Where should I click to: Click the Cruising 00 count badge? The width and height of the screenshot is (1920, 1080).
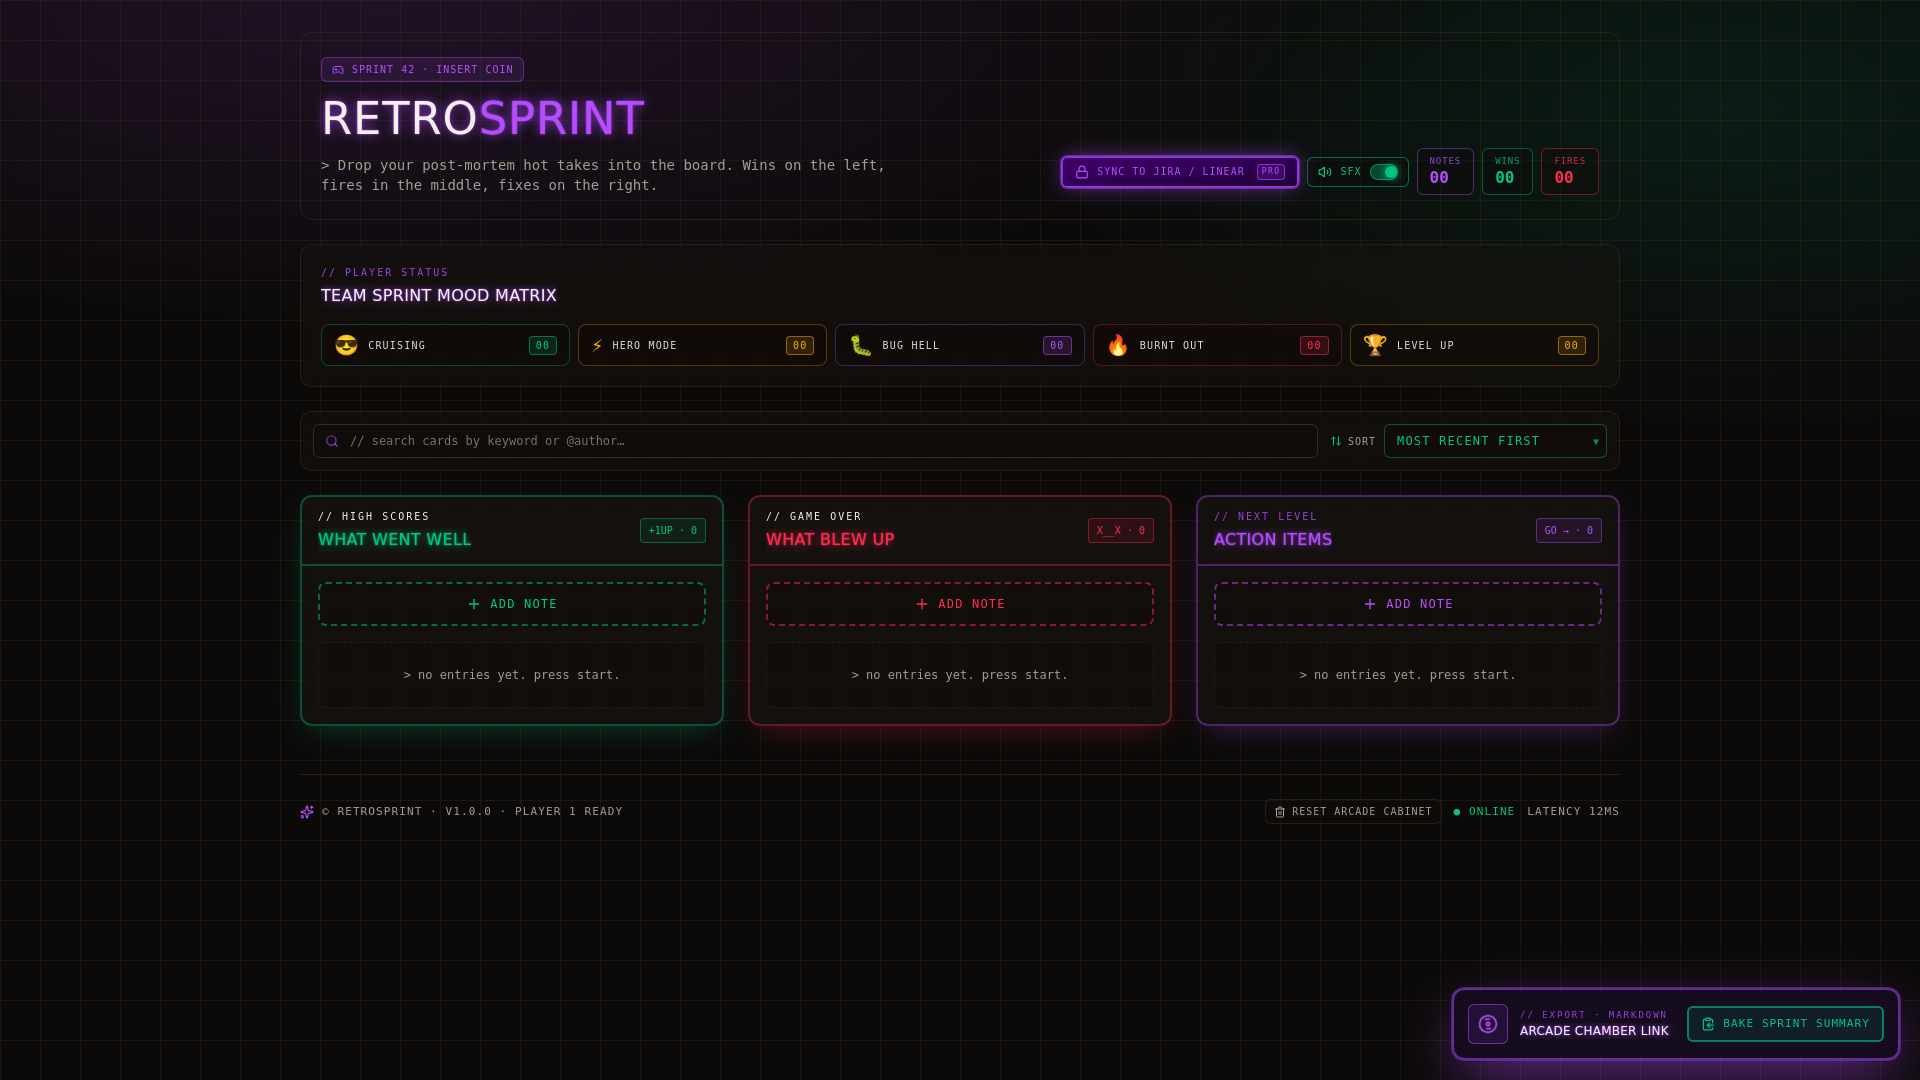(x=543, y=345)
